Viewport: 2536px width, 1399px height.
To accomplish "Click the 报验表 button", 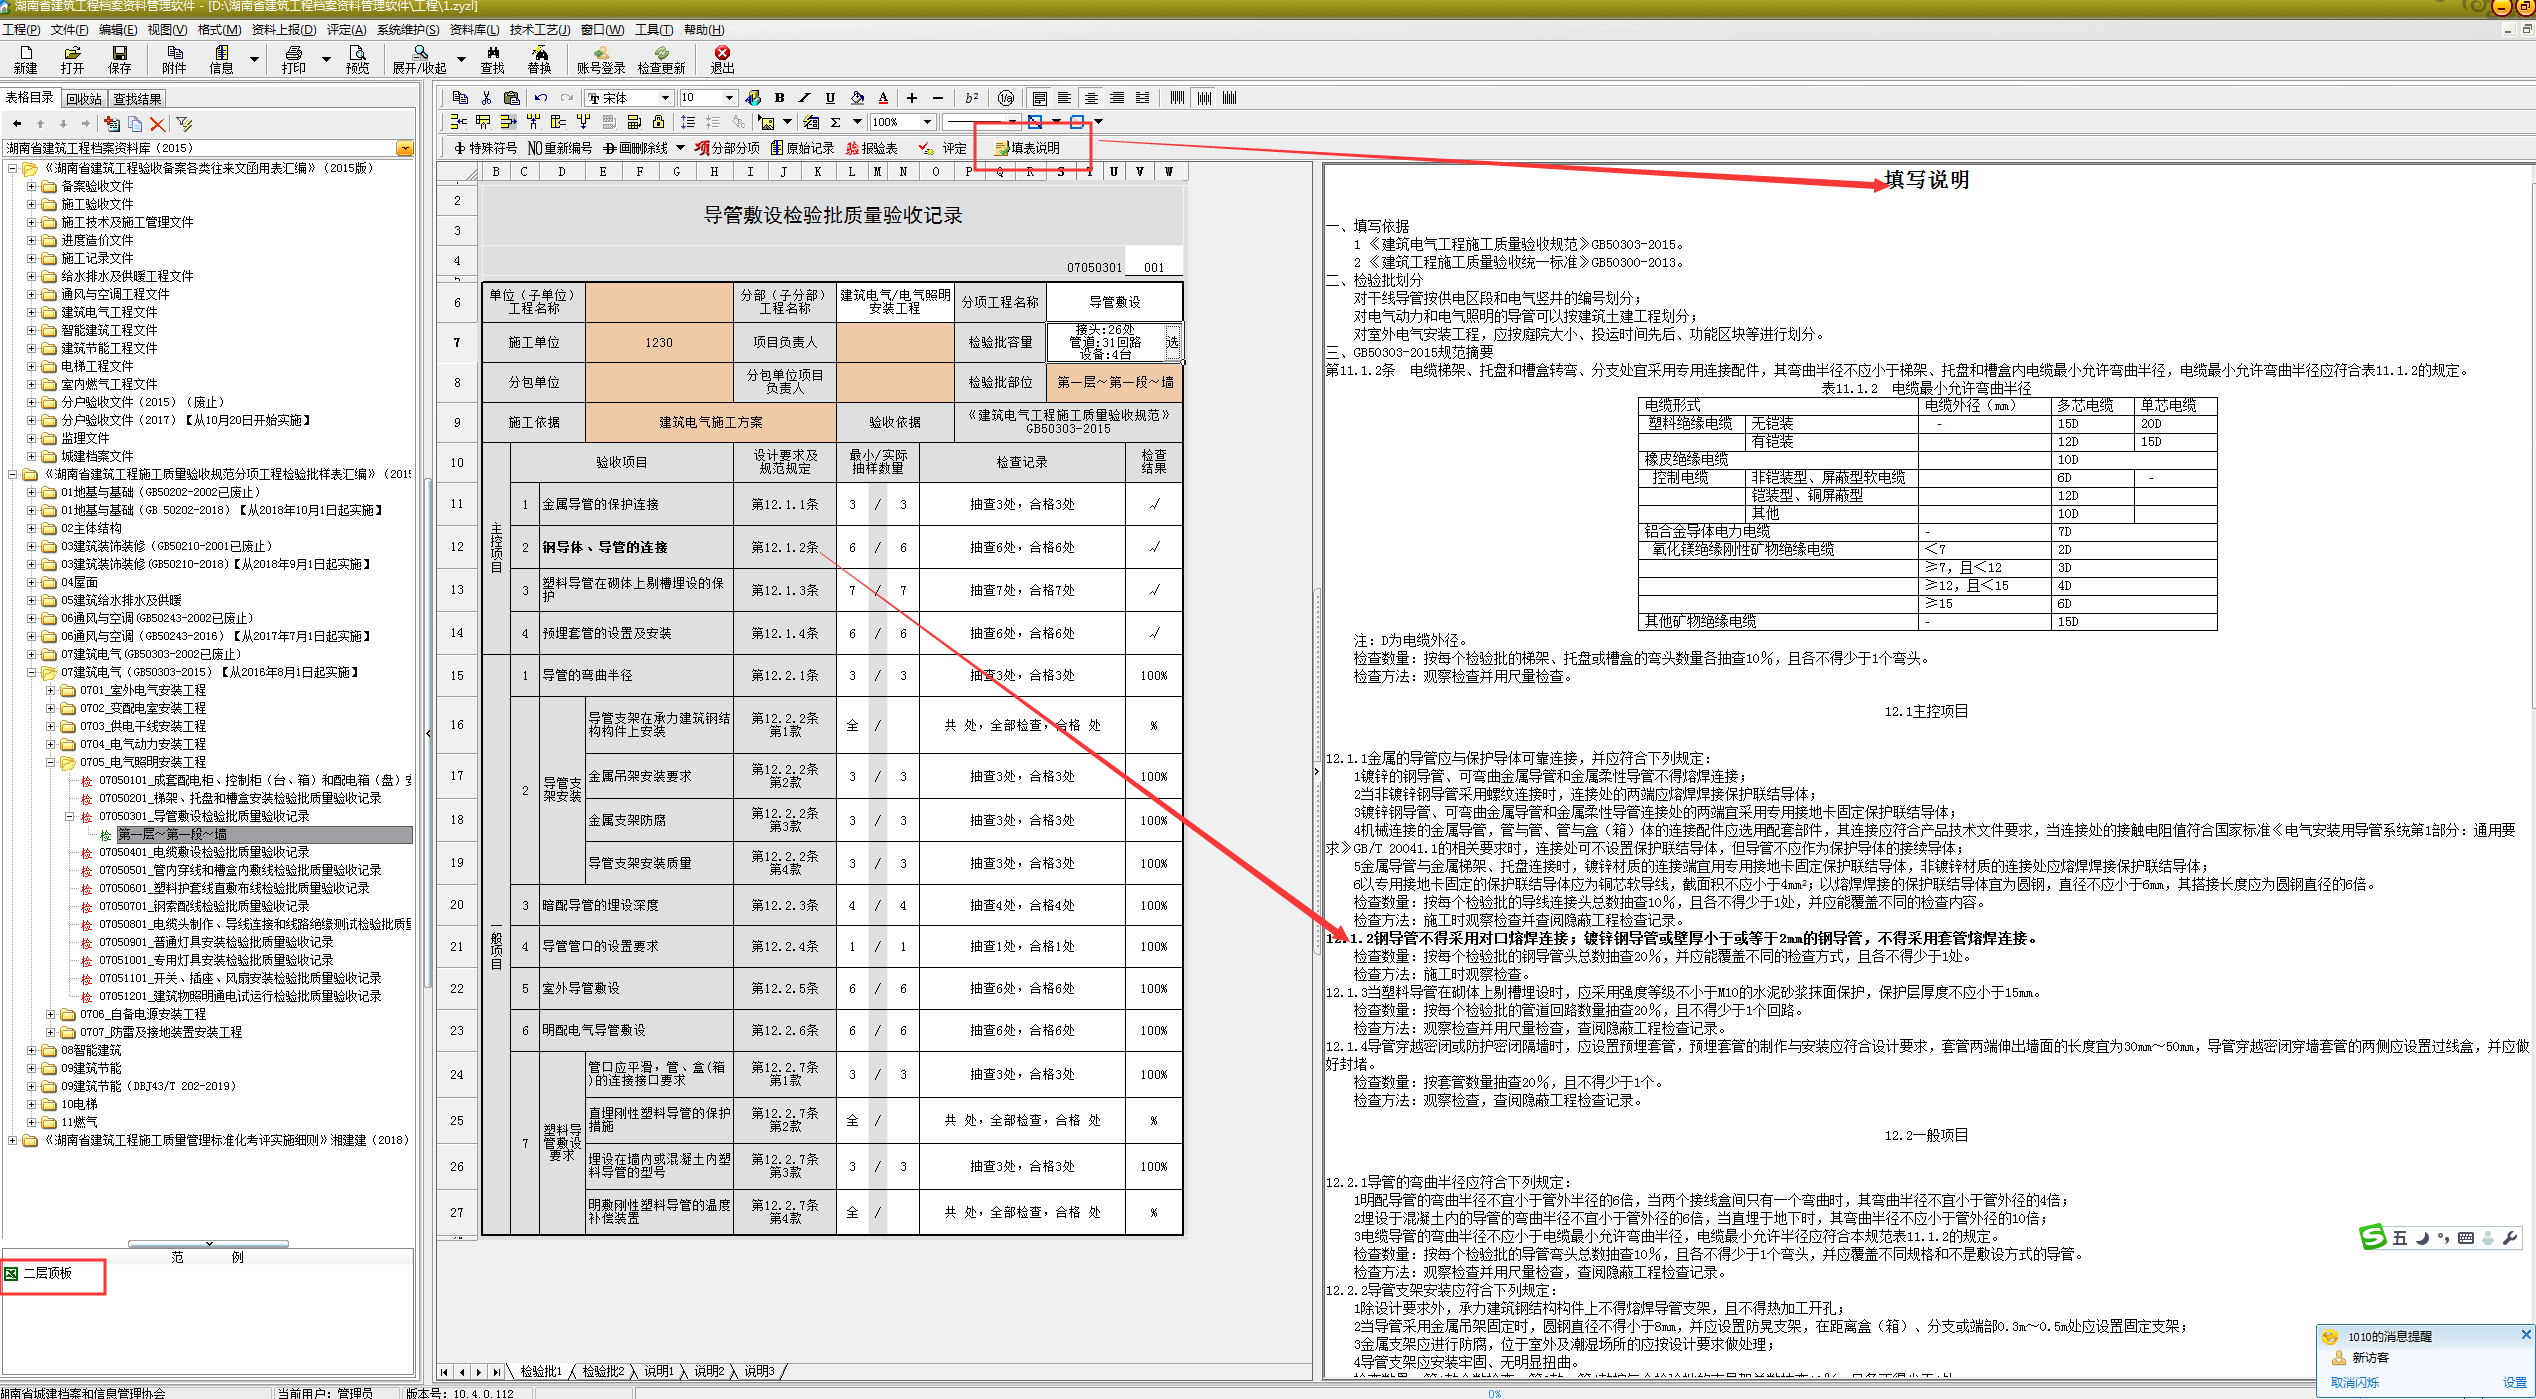I will tap(872, 148).
